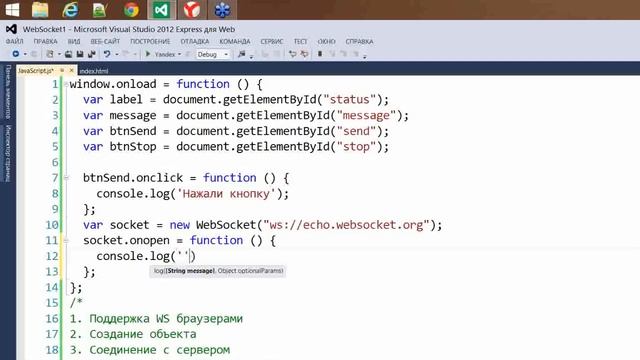This screenshot has width=640, height=360.
Task: Open the ПРАВКА menu
Action: [x=45, y=42]
